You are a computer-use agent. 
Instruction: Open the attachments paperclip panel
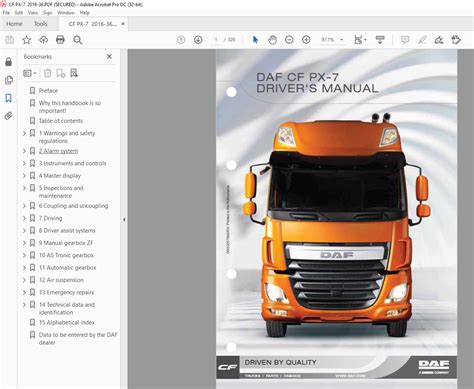point(9,116)
